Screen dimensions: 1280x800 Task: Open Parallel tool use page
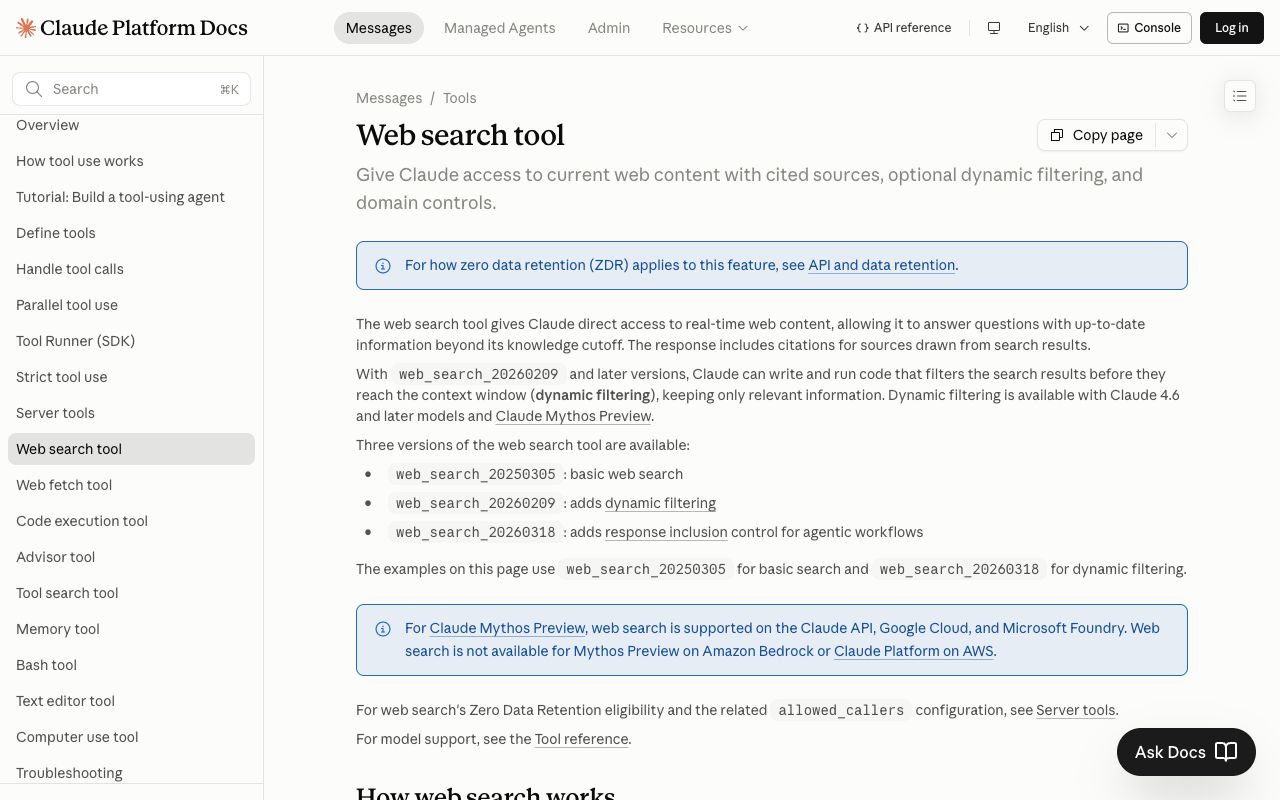131,305
